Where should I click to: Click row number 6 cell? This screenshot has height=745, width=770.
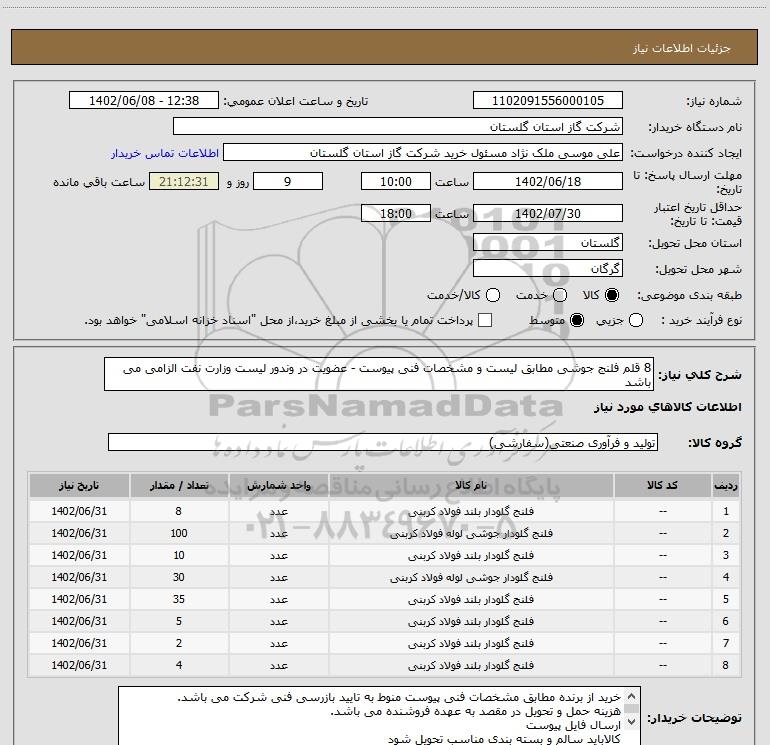[x=726, y=621]
